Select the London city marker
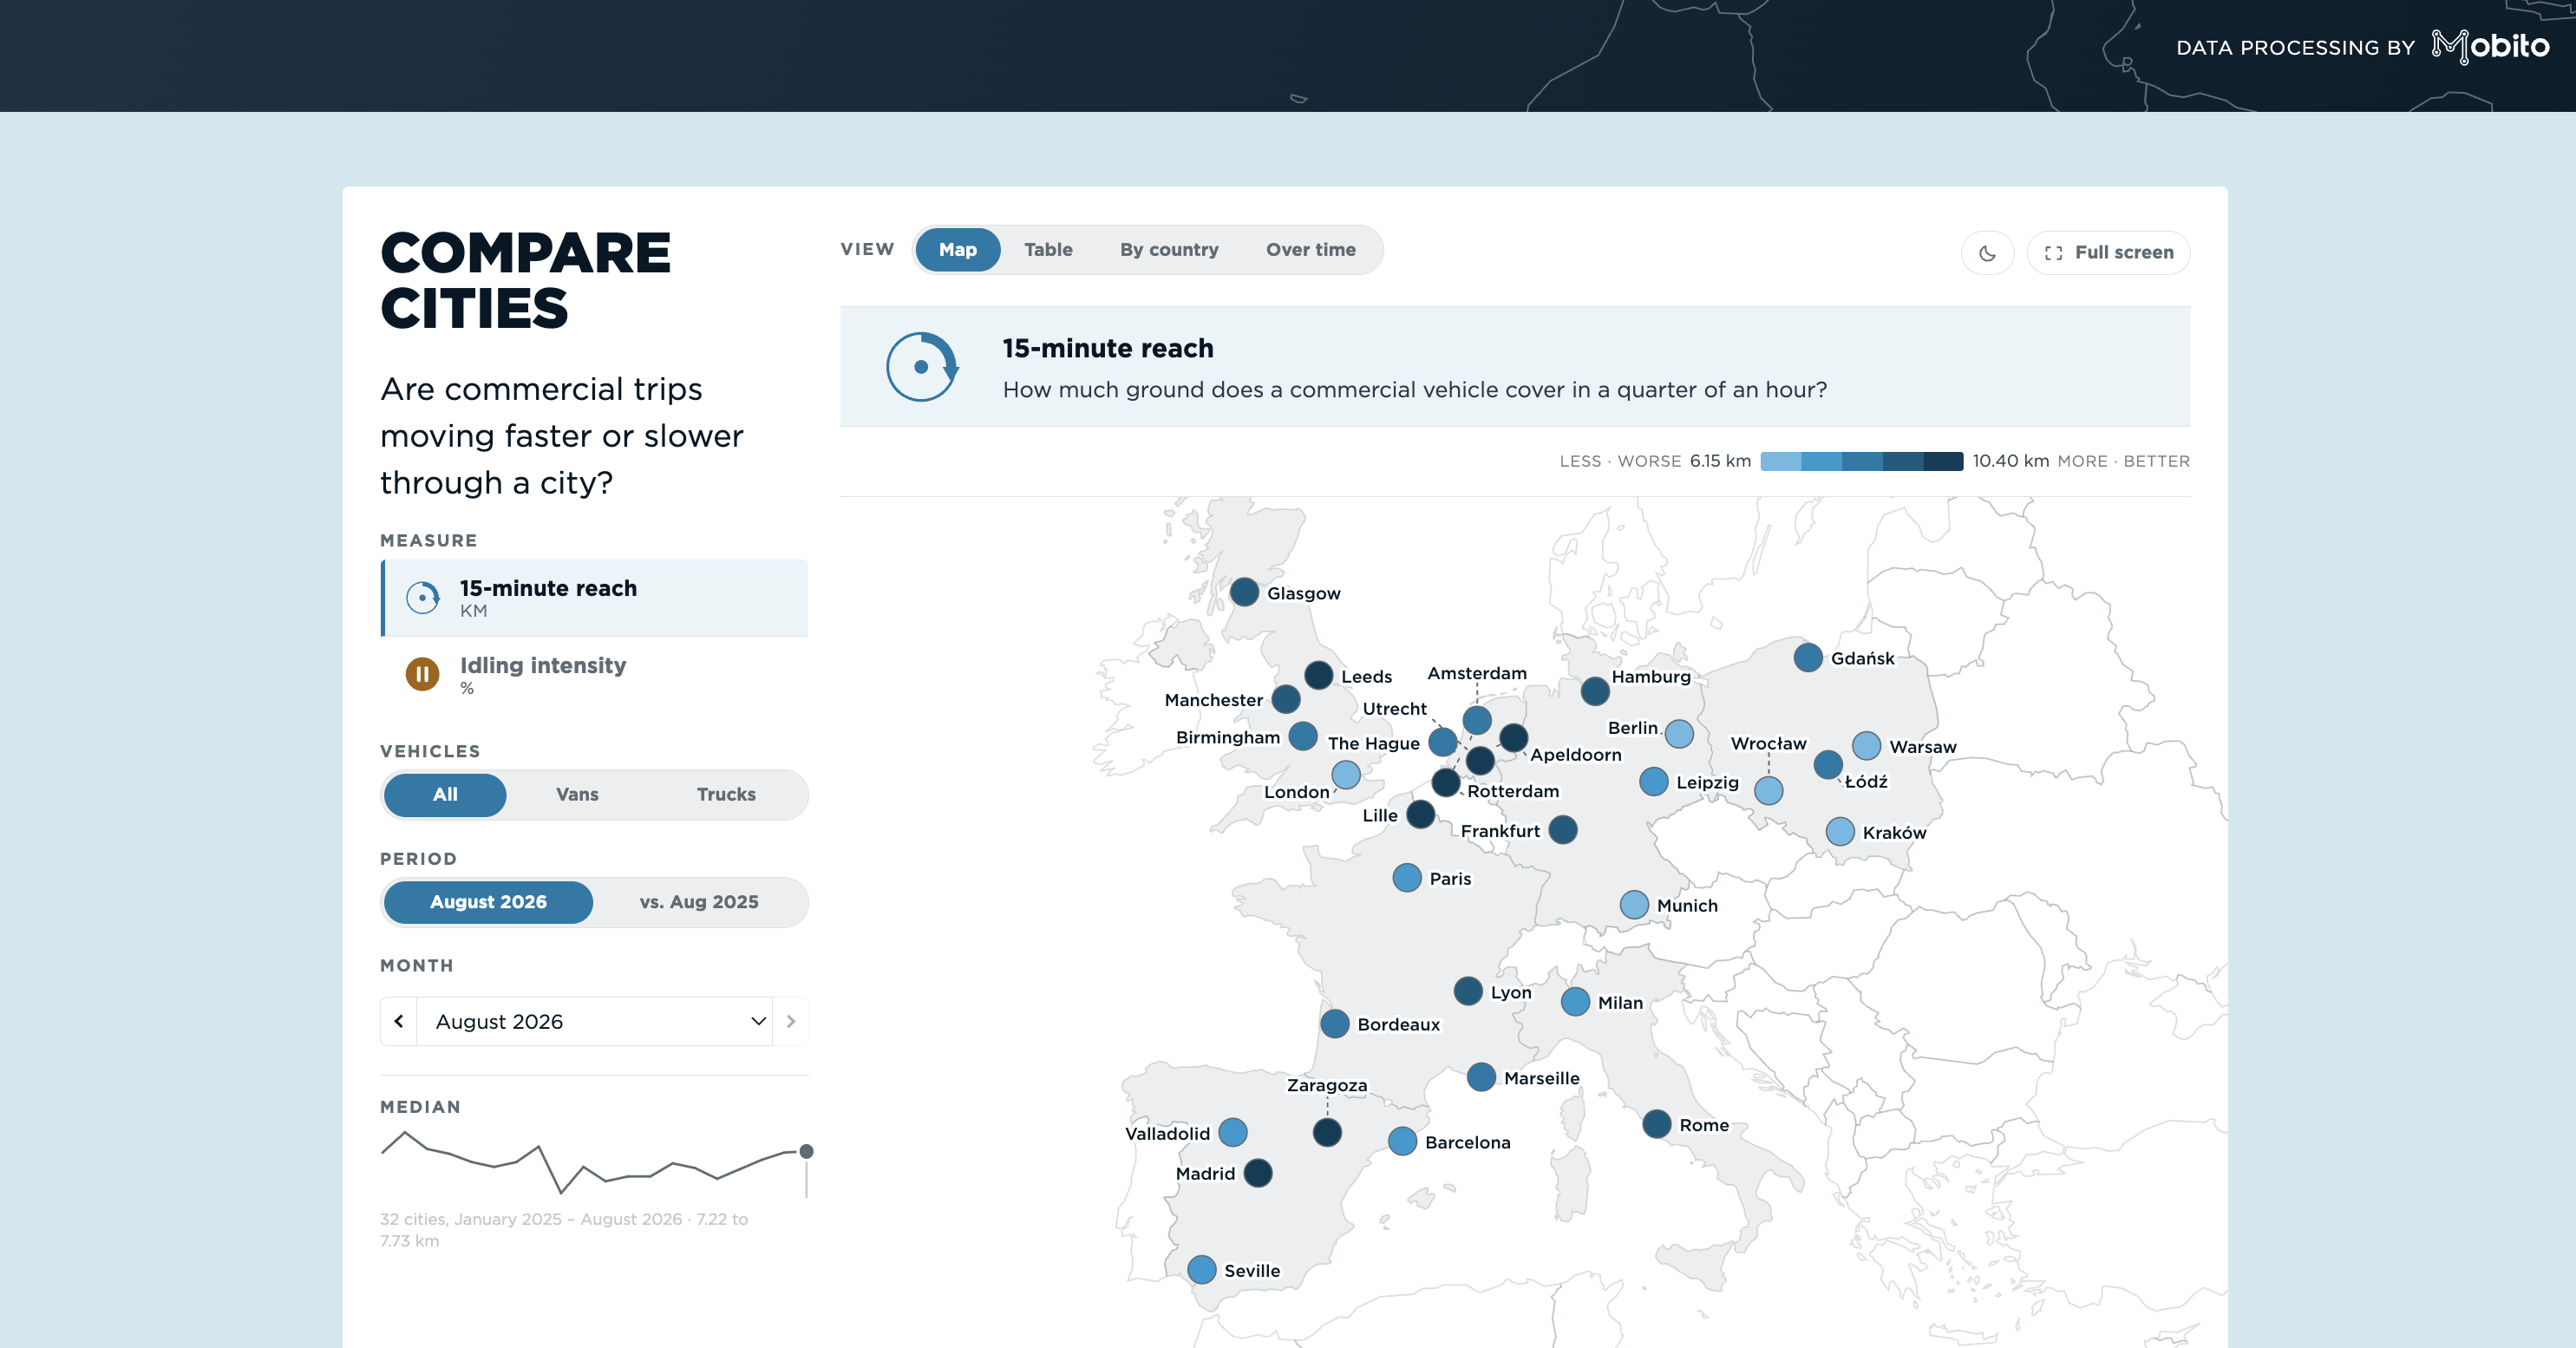 click(x=1346, y=775)
